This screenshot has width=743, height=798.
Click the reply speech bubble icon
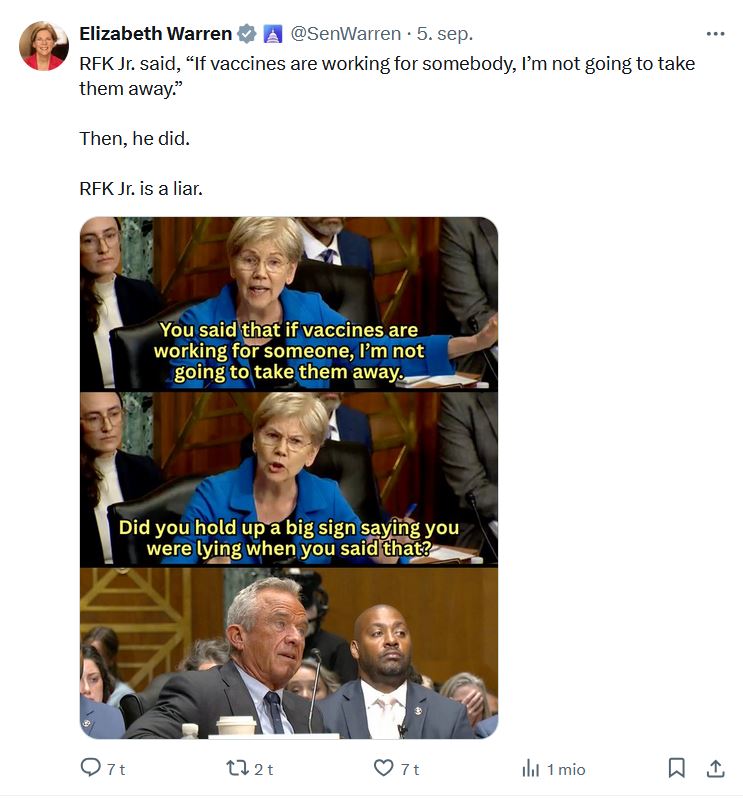[91, 767]
